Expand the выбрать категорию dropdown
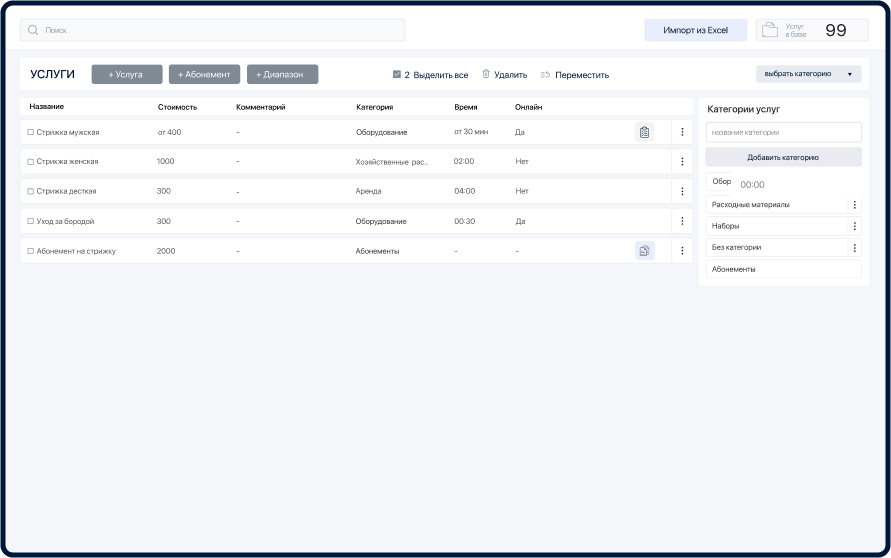The height and width of the screenshot is (558, 891). tap(808, 74)
